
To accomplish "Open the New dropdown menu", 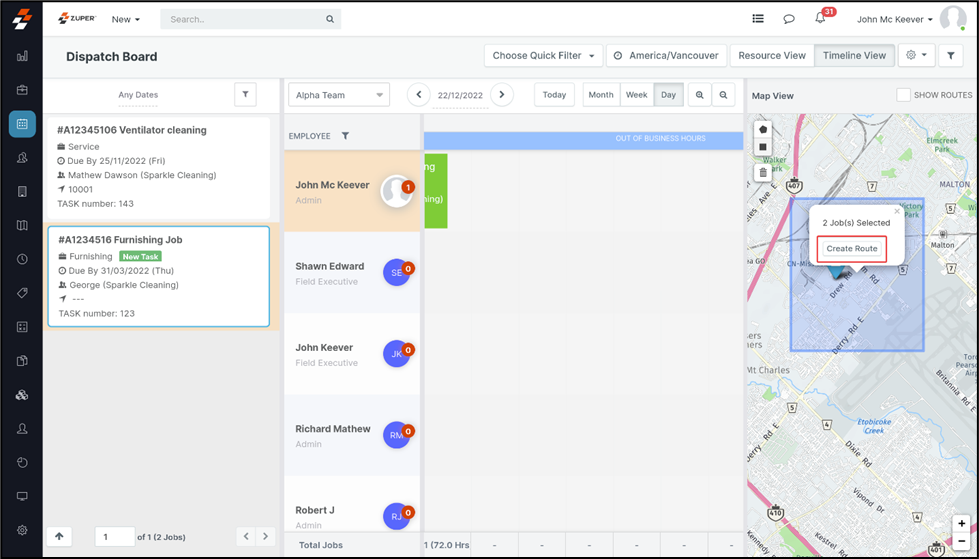I will point(125,19).
